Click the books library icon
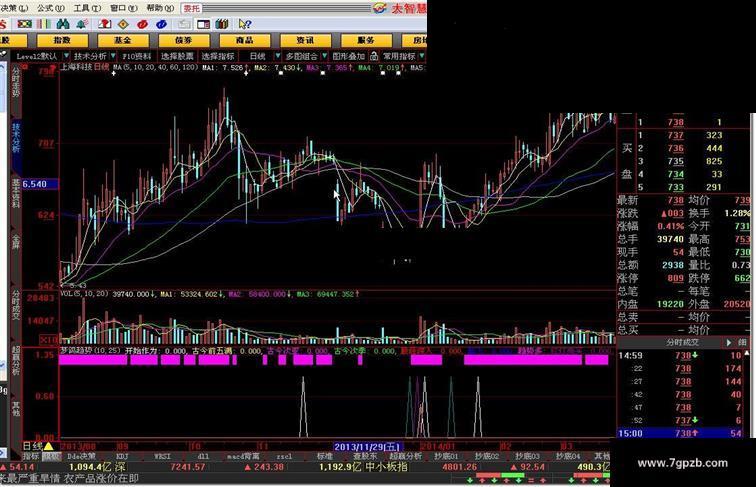 (222, 24)
